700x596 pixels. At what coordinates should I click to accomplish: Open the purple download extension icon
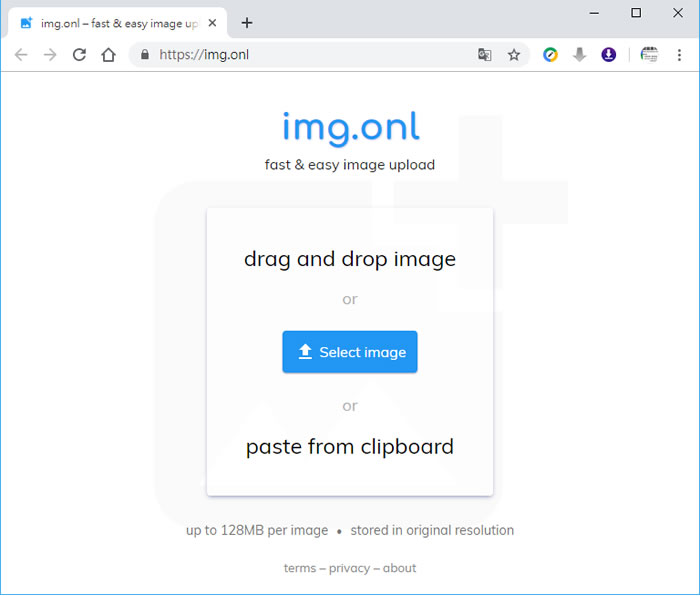608,55
